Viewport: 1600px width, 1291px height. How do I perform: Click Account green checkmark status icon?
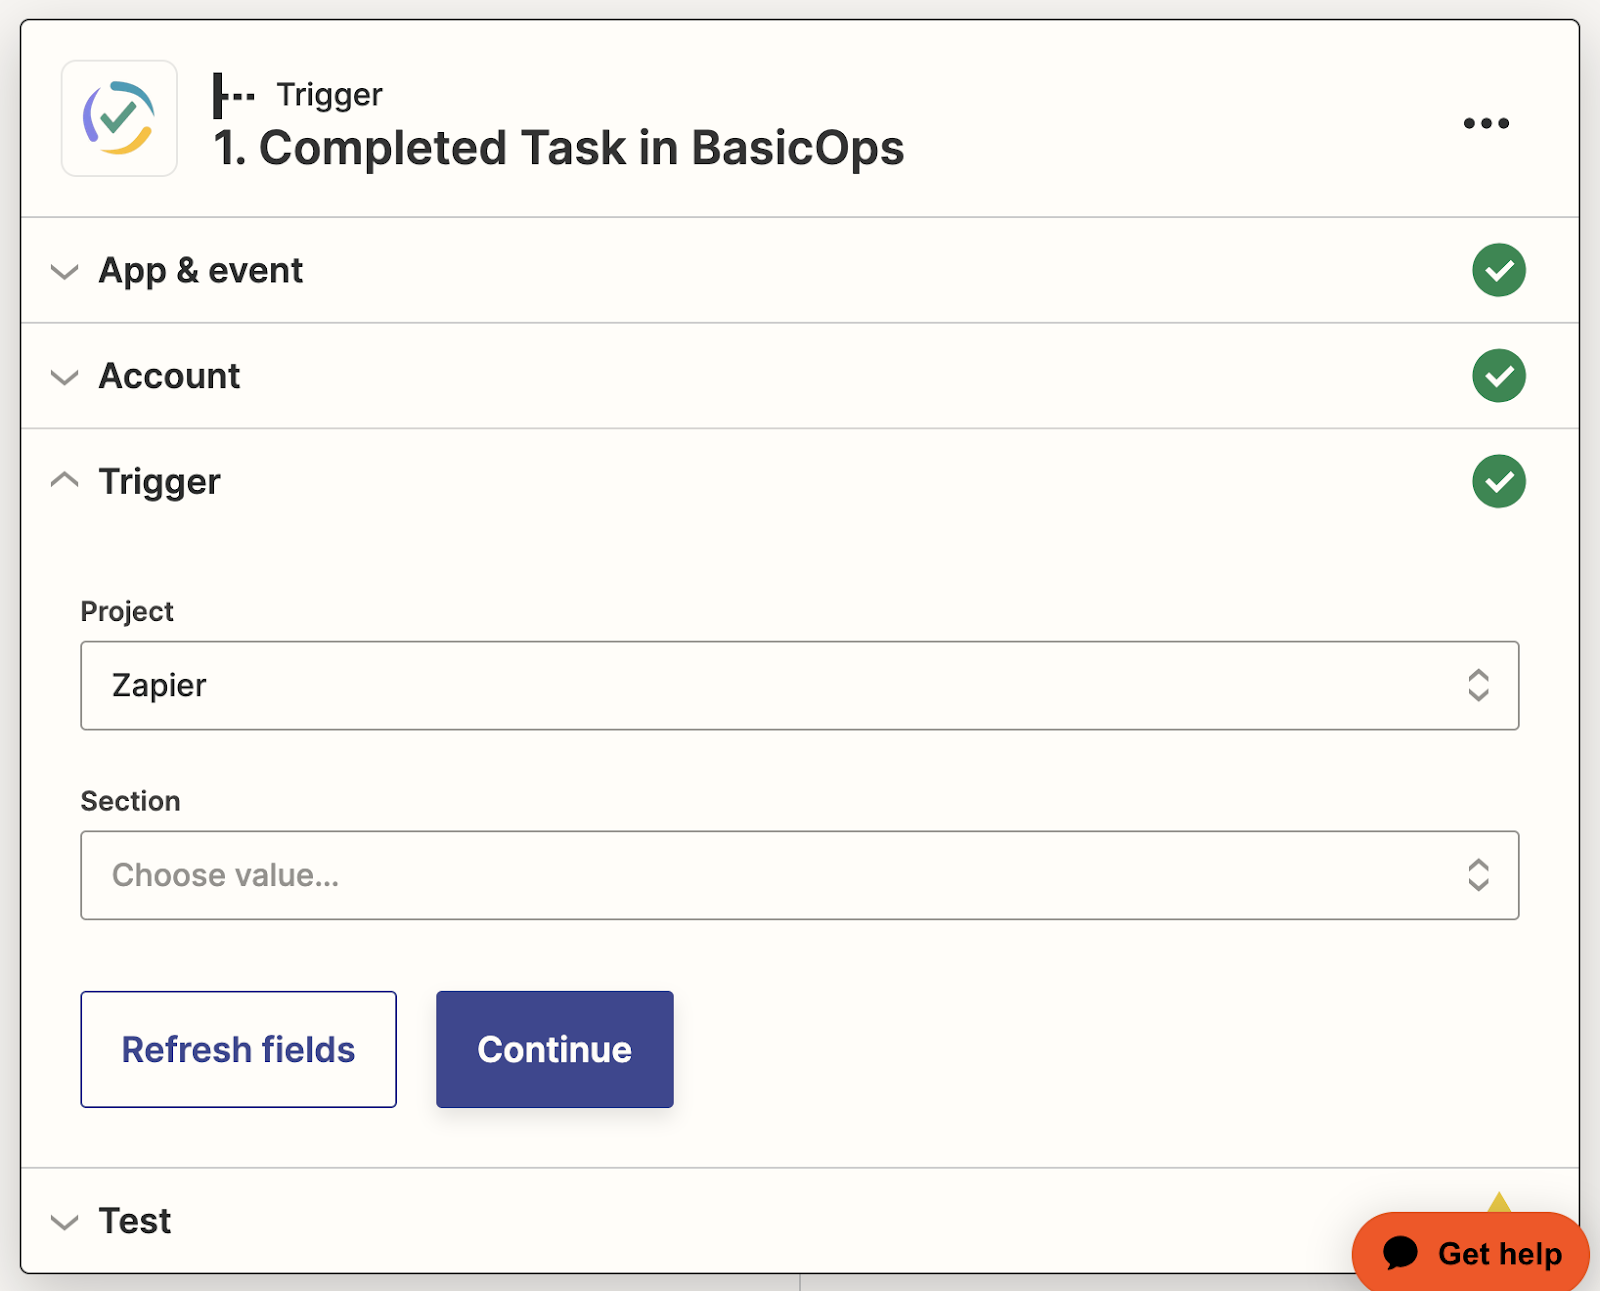pos(1498,376)
